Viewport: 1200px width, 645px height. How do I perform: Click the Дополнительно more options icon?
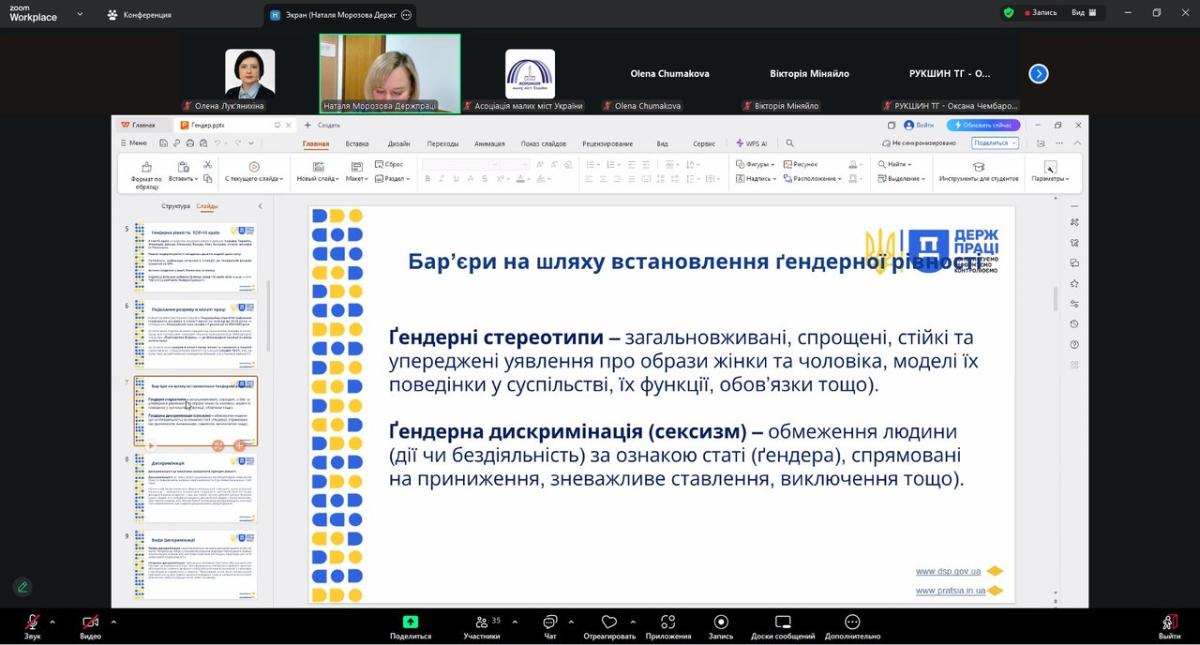(x=852, y=622)
